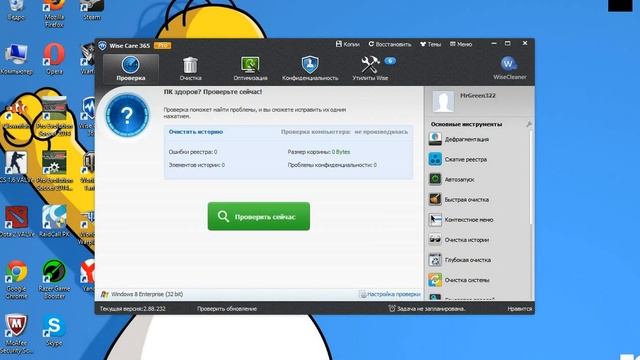Maximize the Wise Care 365 window
The width and height of the screenshot is (640, 360).
[x=508, y=43]
